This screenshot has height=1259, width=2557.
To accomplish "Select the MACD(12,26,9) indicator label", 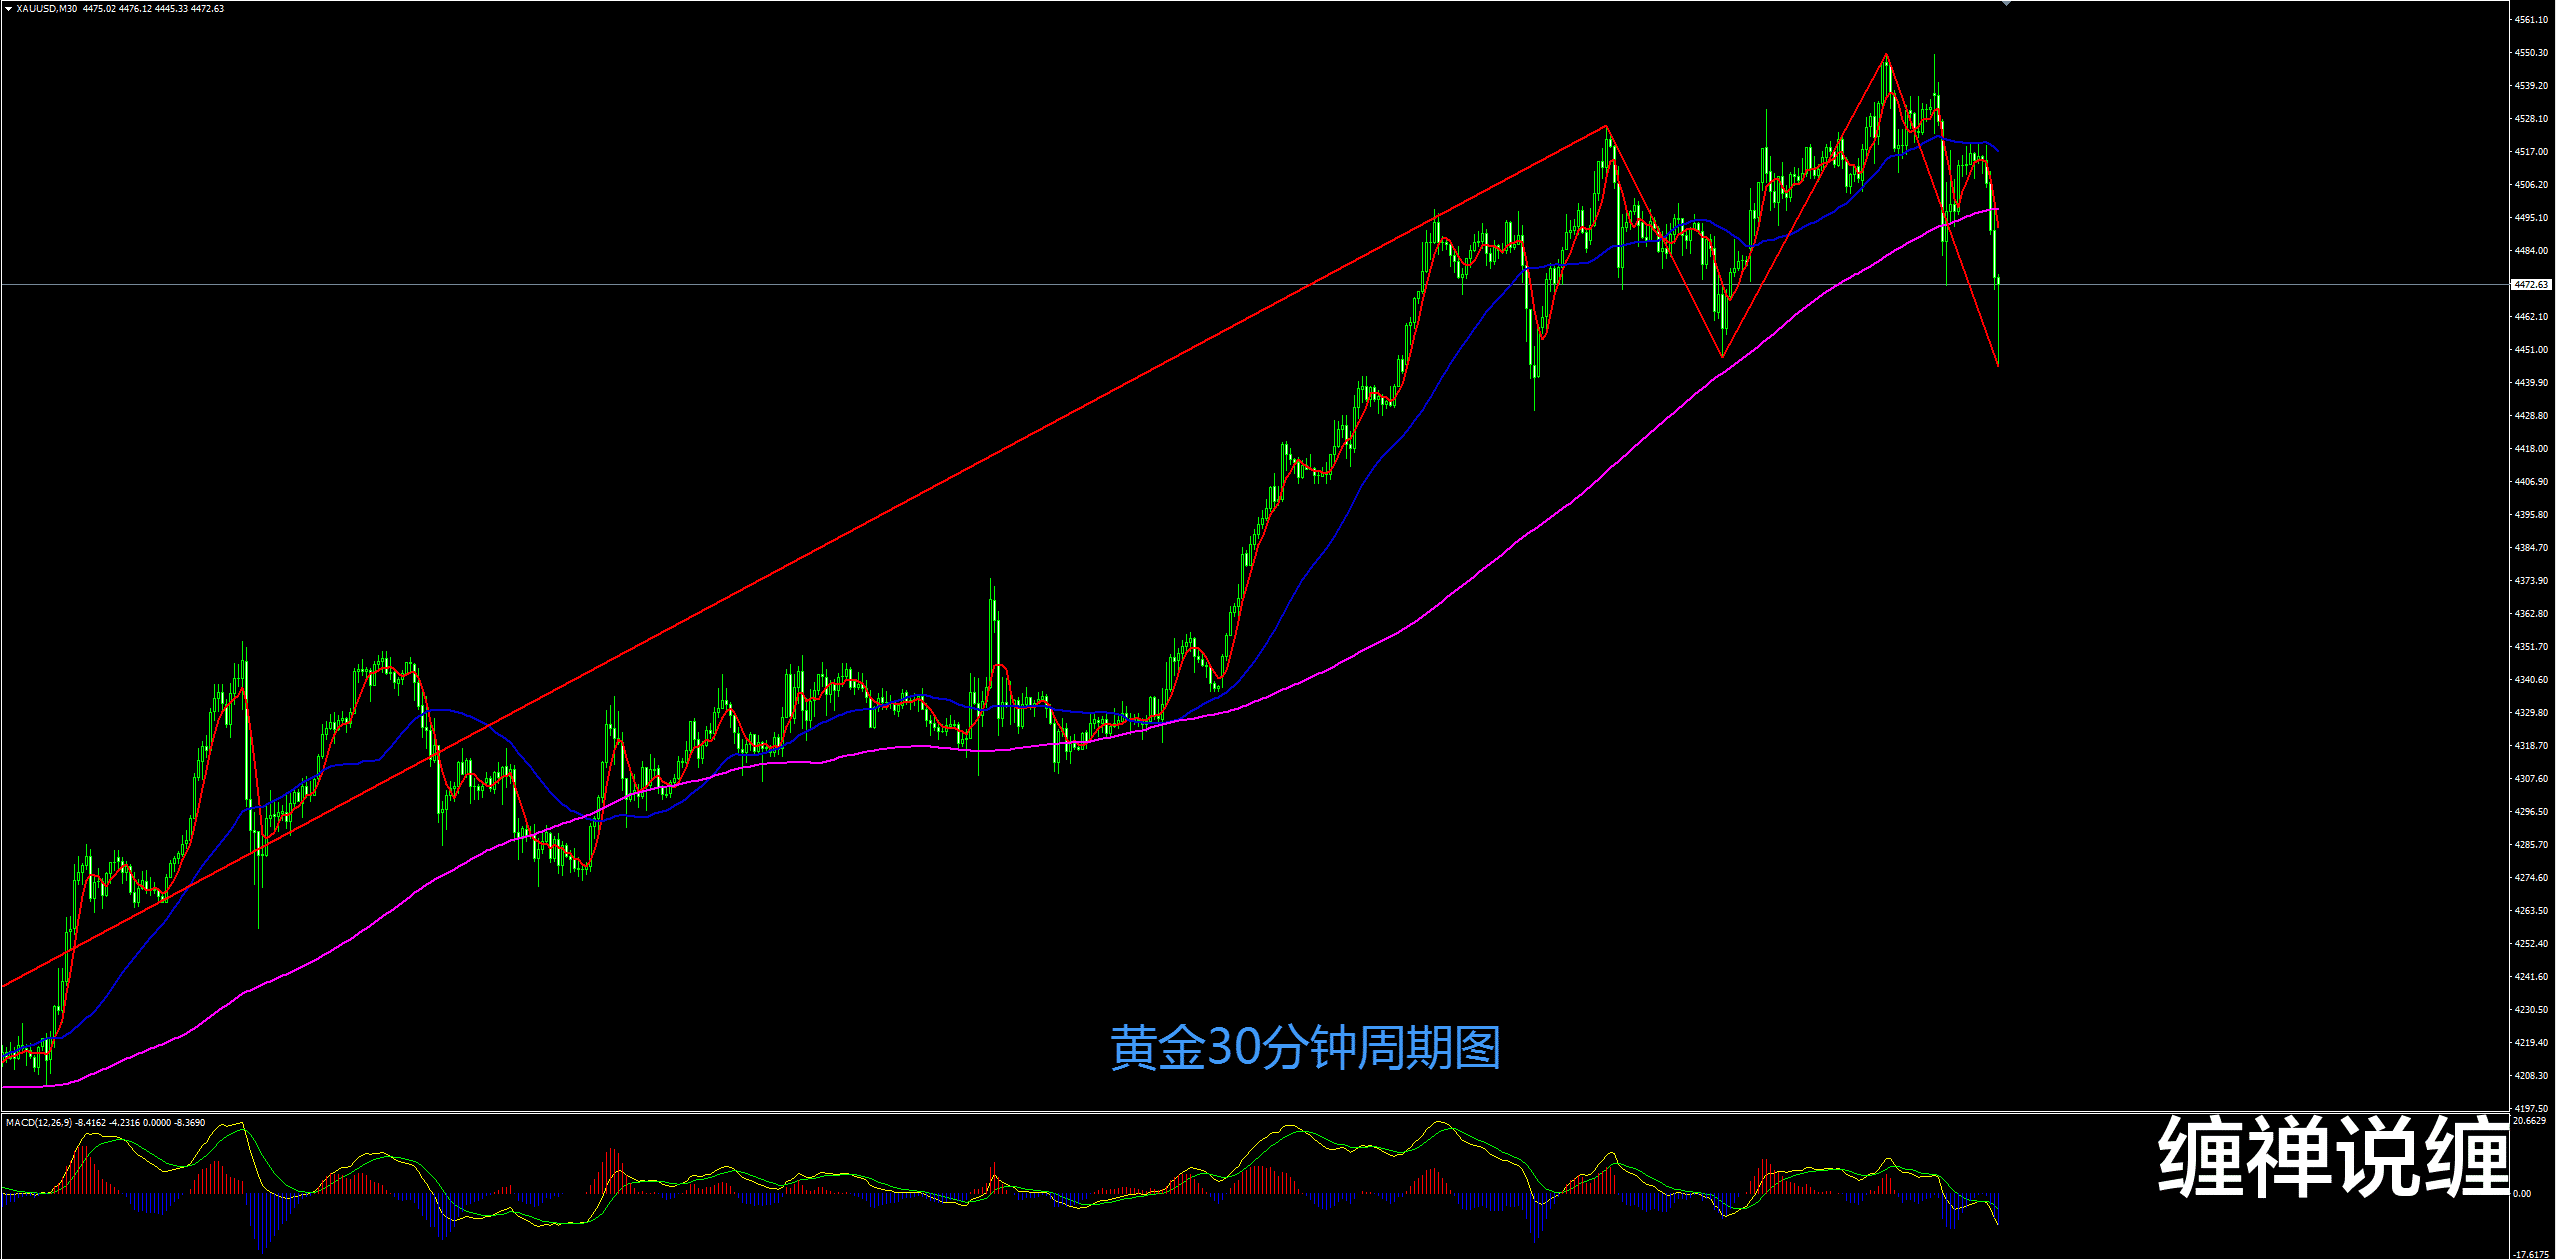I will (x=38, y=1123).
